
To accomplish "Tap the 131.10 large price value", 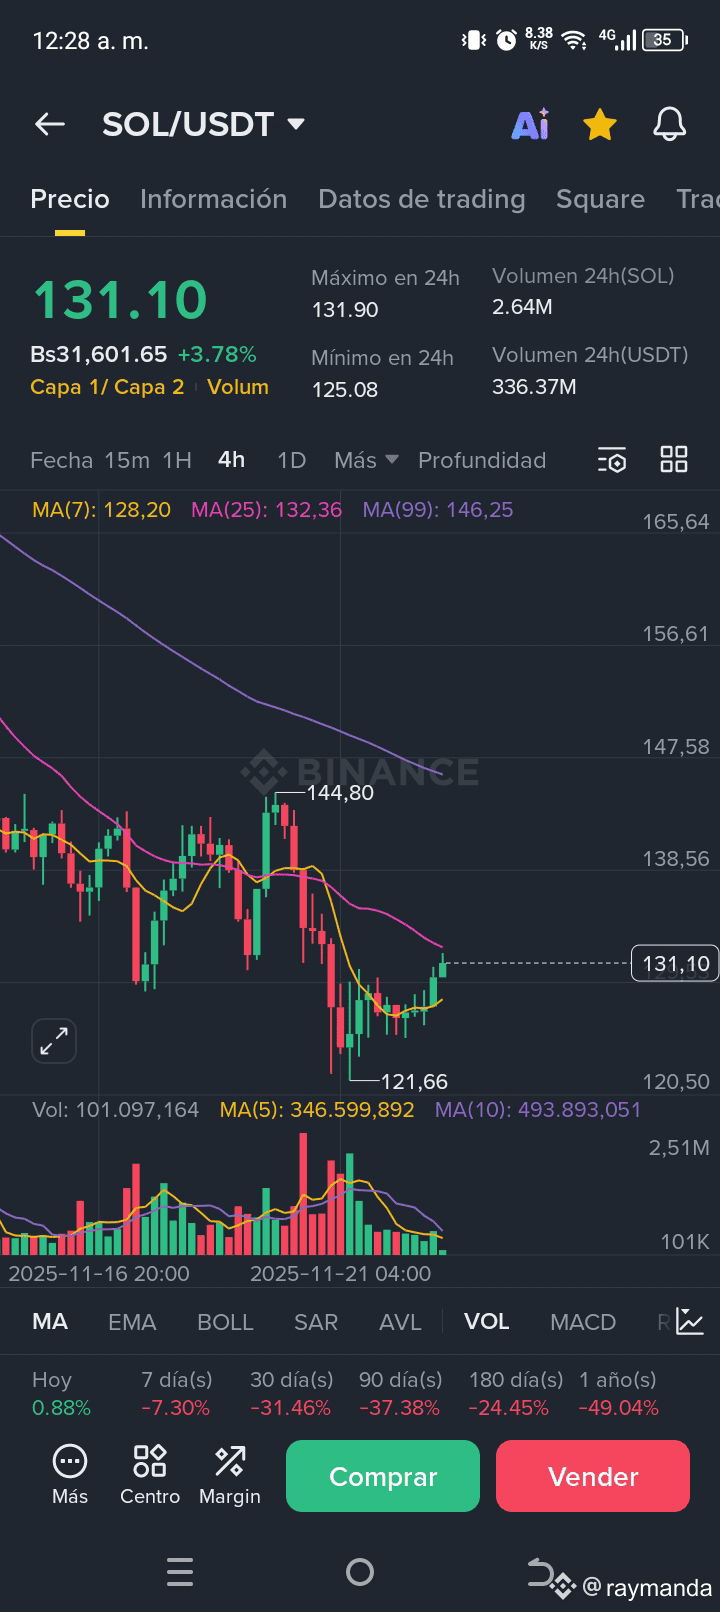I will [120, 300].
